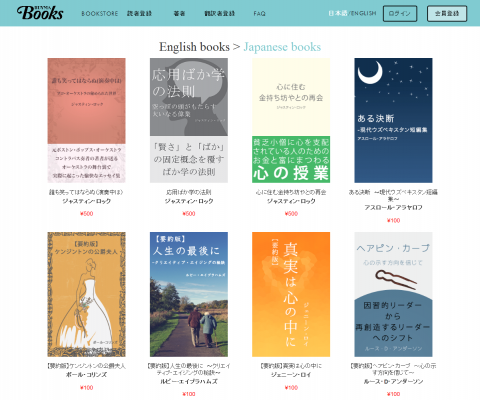The image size is (480, 400).
Task: Open the 著者 navigation item
Action: tap(179, 14)
